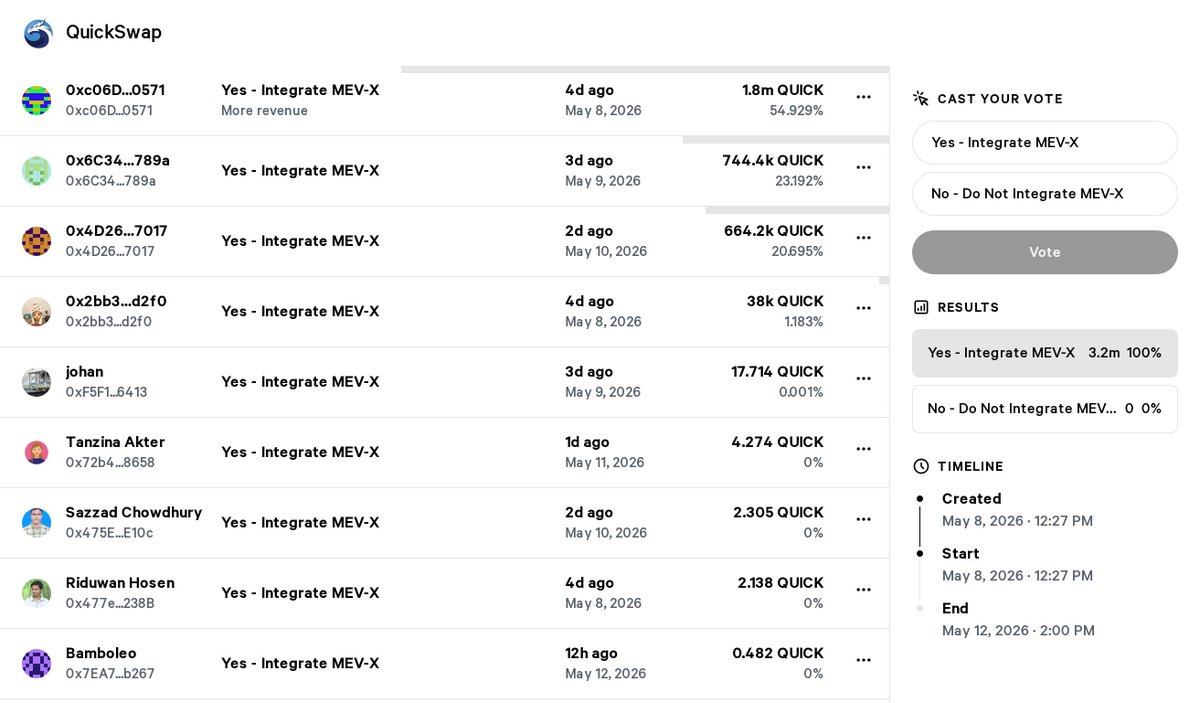Open the more options menu for 0xc06D...0571 vote
Screen dimensions: 1200x703
point(864,97)
